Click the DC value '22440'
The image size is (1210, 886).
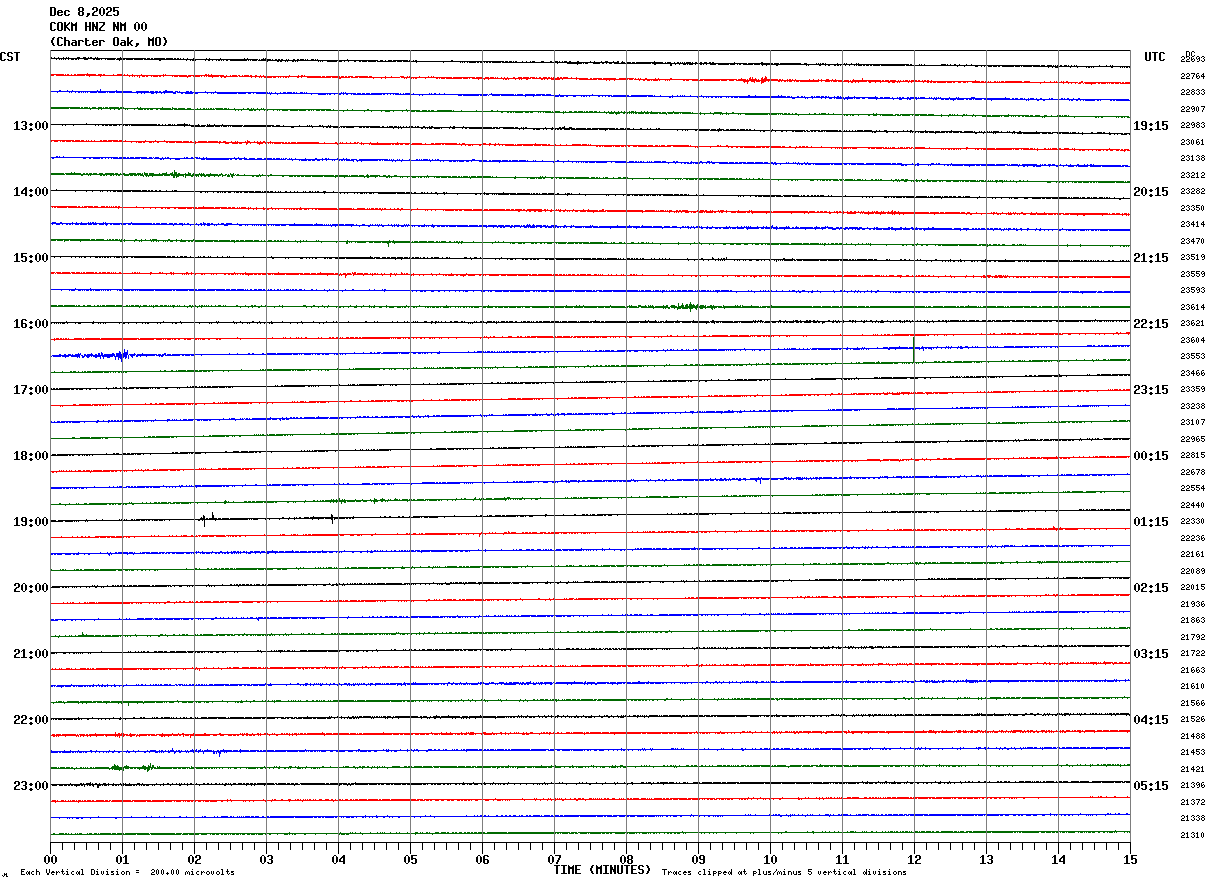[1192, 505]
